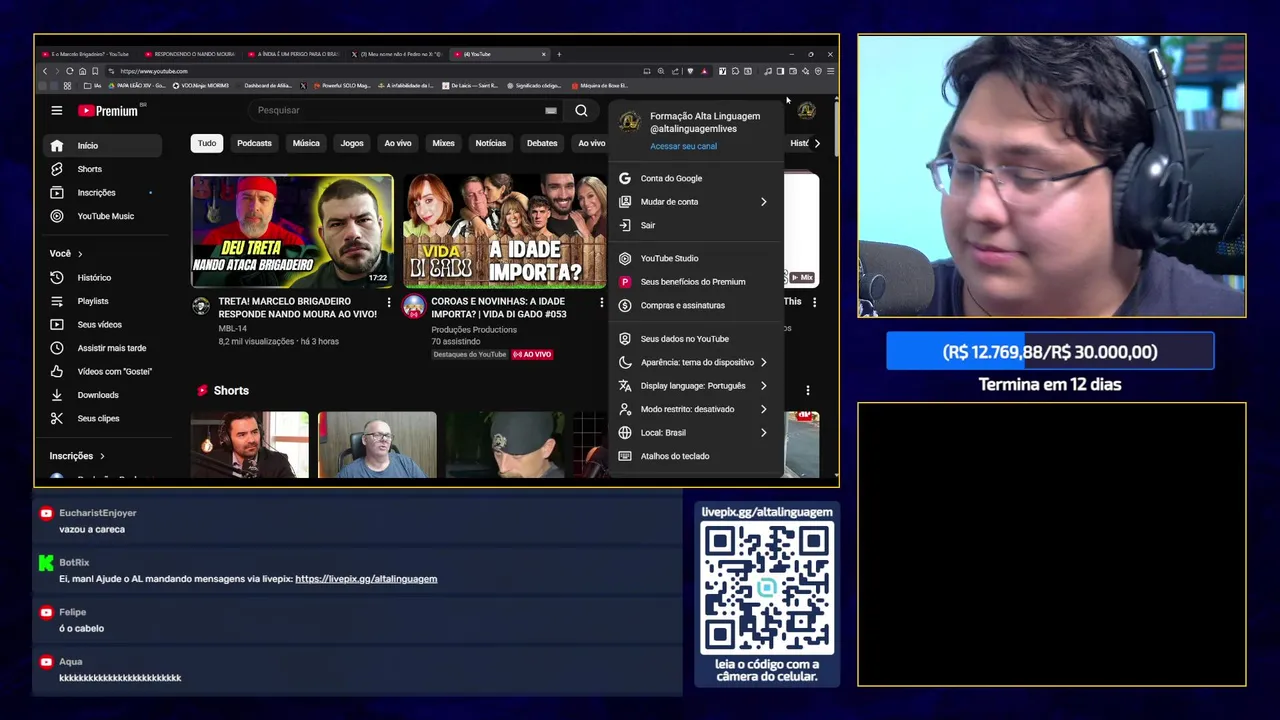The image size is (1280, 720).
Task: Switch to the RESPONDENDO O NANDO MOURA browser tab
Action: (x=190, y=54)
